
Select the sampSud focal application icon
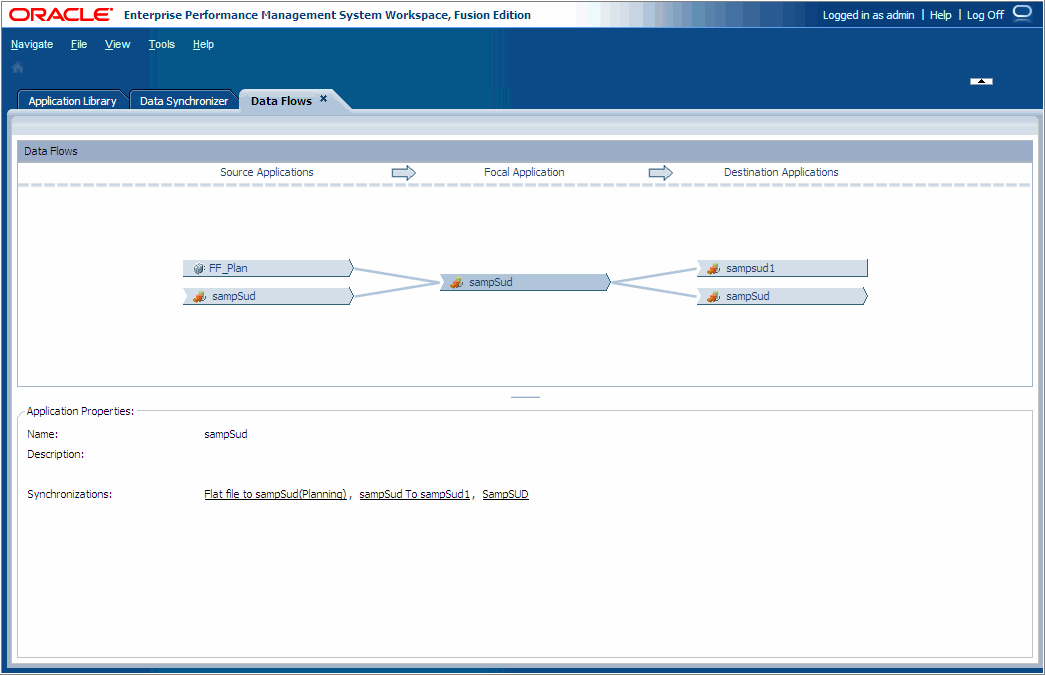tap(455, 282)
